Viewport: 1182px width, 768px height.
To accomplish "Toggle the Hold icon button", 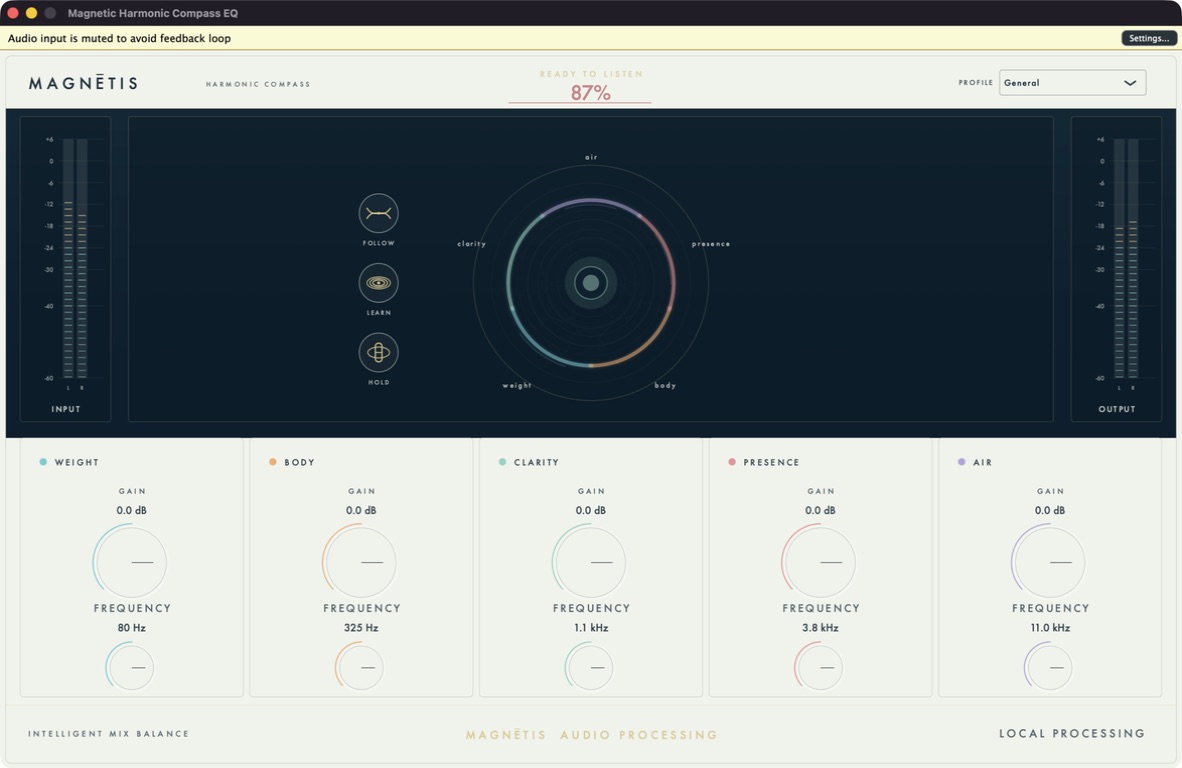I will point(378,352).
